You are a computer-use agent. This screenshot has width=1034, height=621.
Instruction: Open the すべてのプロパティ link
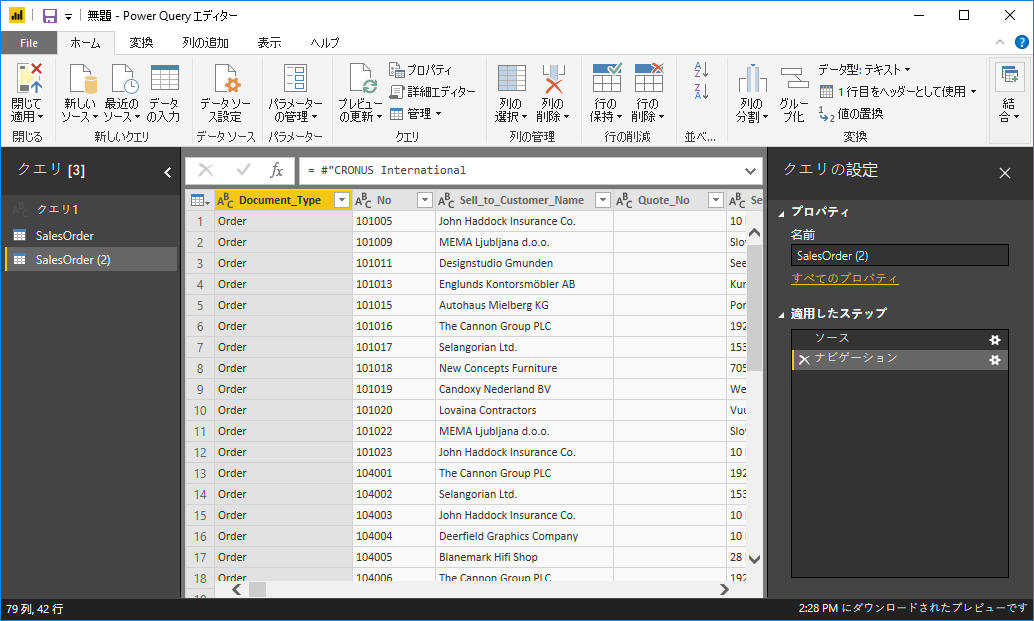tap(844, 278)
